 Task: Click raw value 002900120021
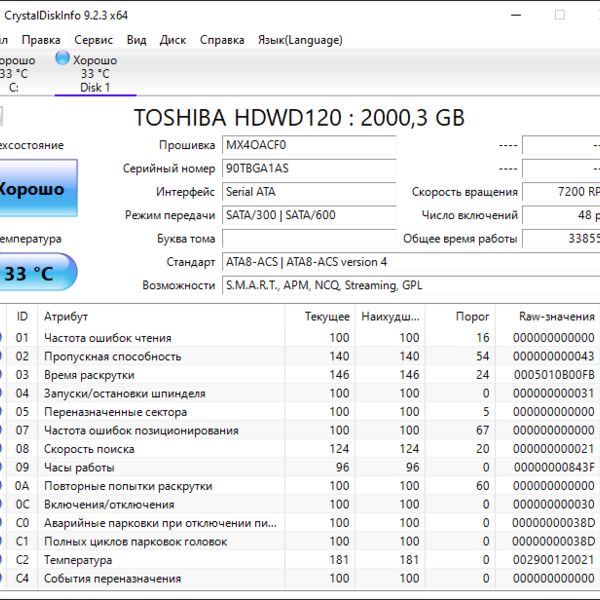[553, 560]
